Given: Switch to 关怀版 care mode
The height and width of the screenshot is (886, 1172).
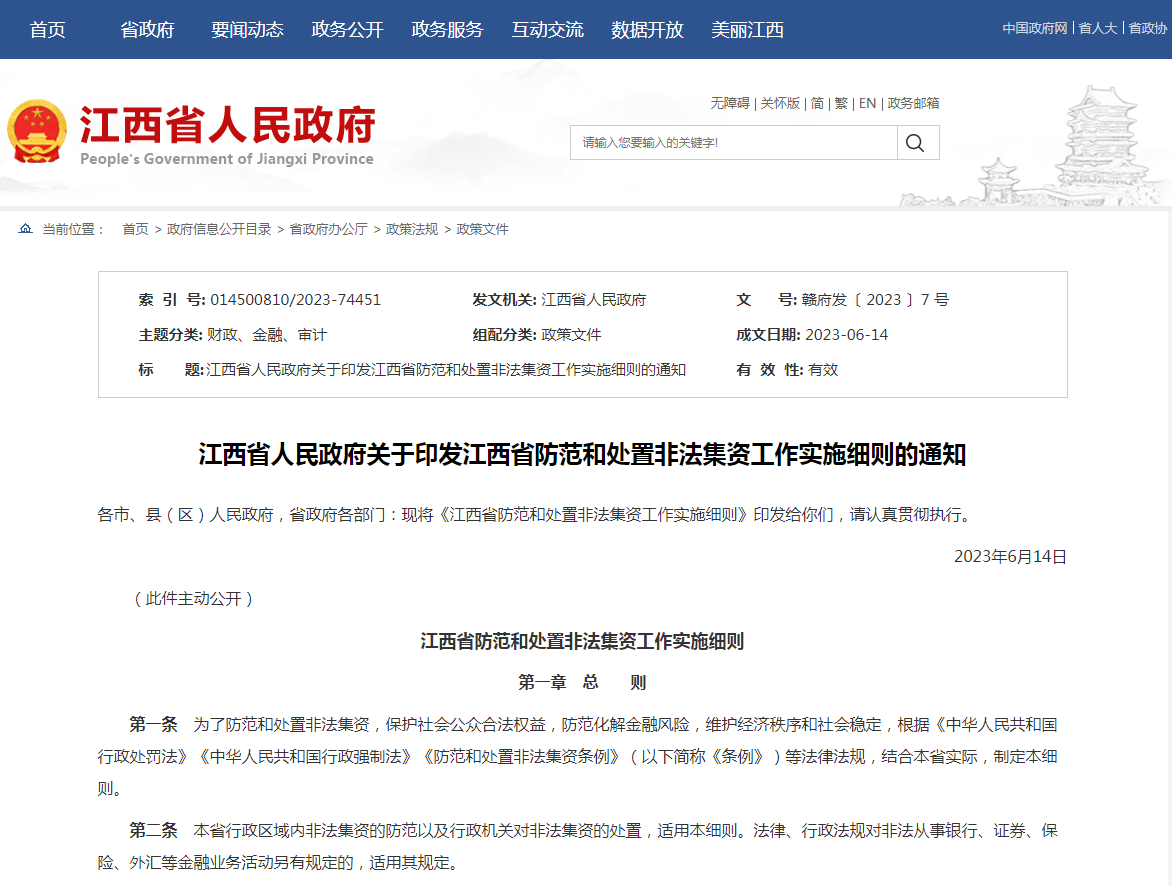Looking at the screenshot, I should tap(780, 103).
